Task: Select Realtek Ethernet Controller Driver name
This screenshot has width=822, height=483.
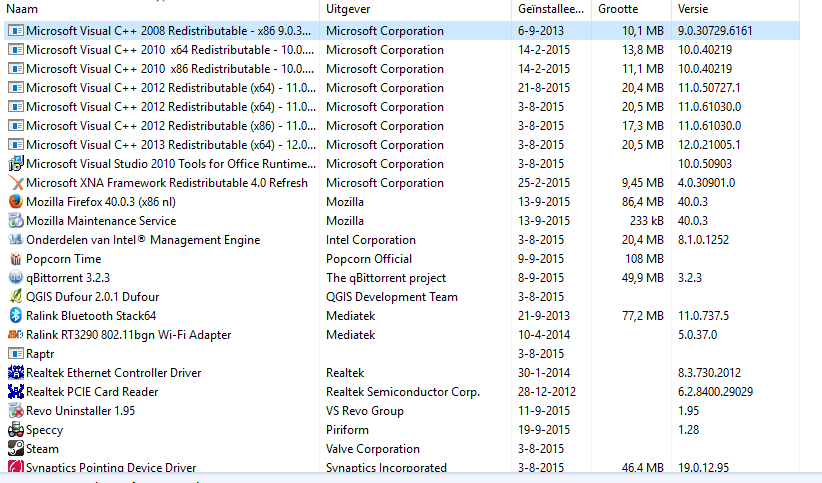Action: [x=113, y=373]
